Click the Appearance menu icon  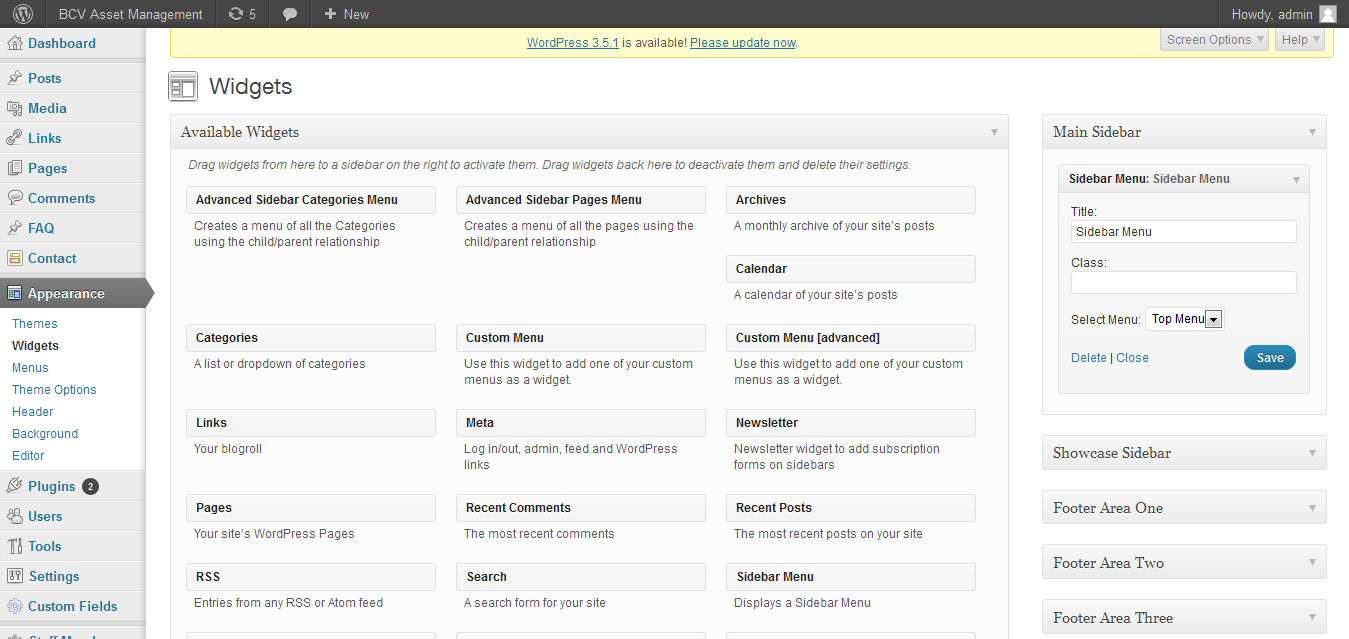tap(14, 293)
